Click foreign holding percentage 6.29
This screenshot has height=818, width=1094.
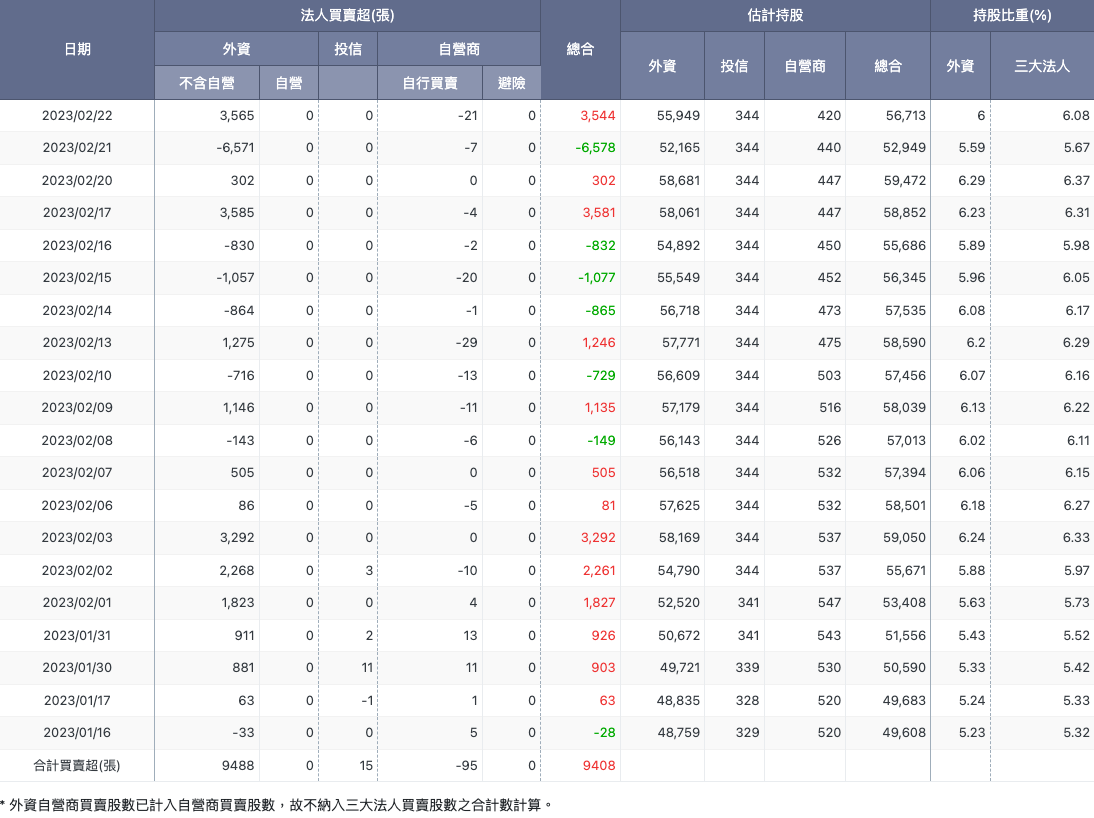pos(971,181)
